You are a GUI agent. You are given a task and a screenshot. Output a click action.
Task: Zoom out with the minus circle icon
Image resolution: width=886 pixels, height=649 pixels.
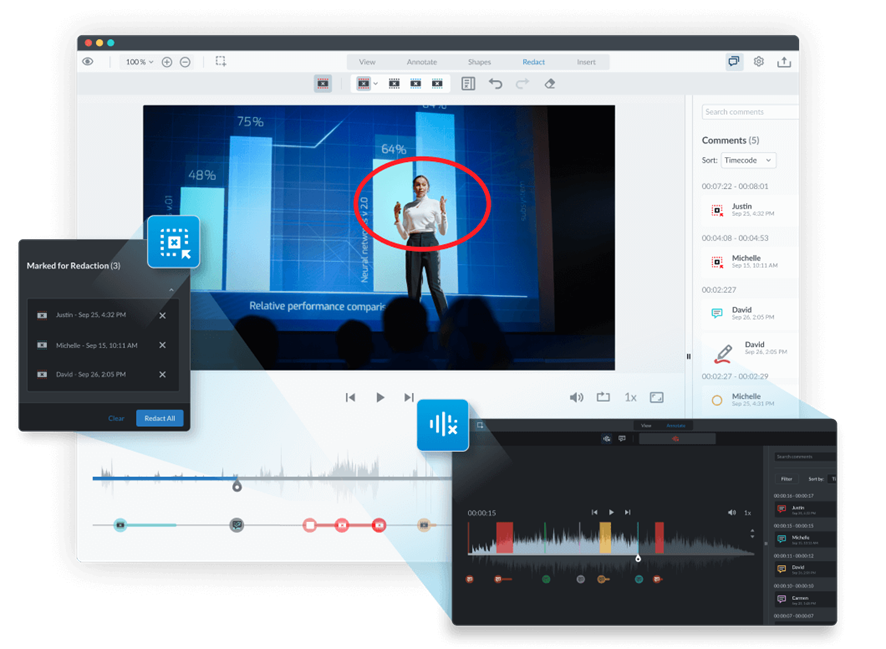point(185,62)
